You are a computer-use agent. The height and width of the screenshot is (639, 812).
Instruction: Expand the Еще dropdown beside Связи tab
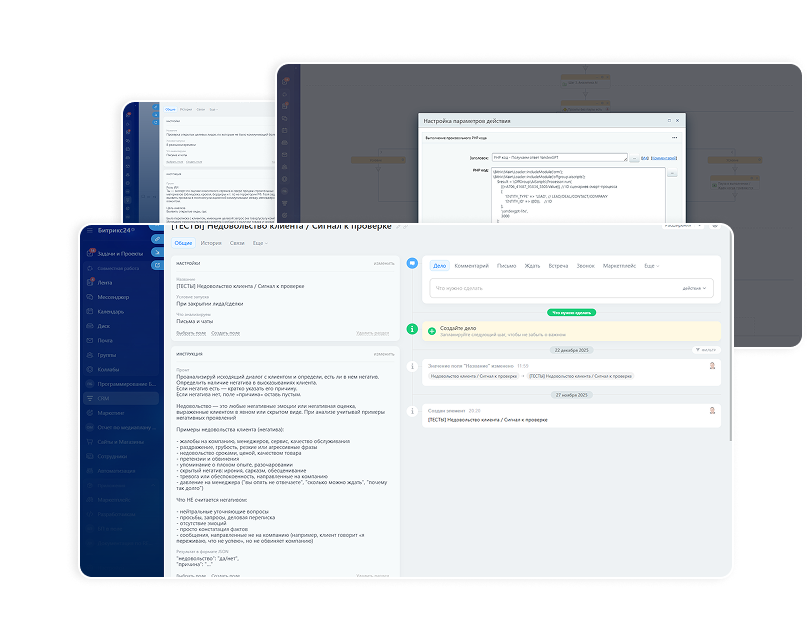click(x=260, y=243)
